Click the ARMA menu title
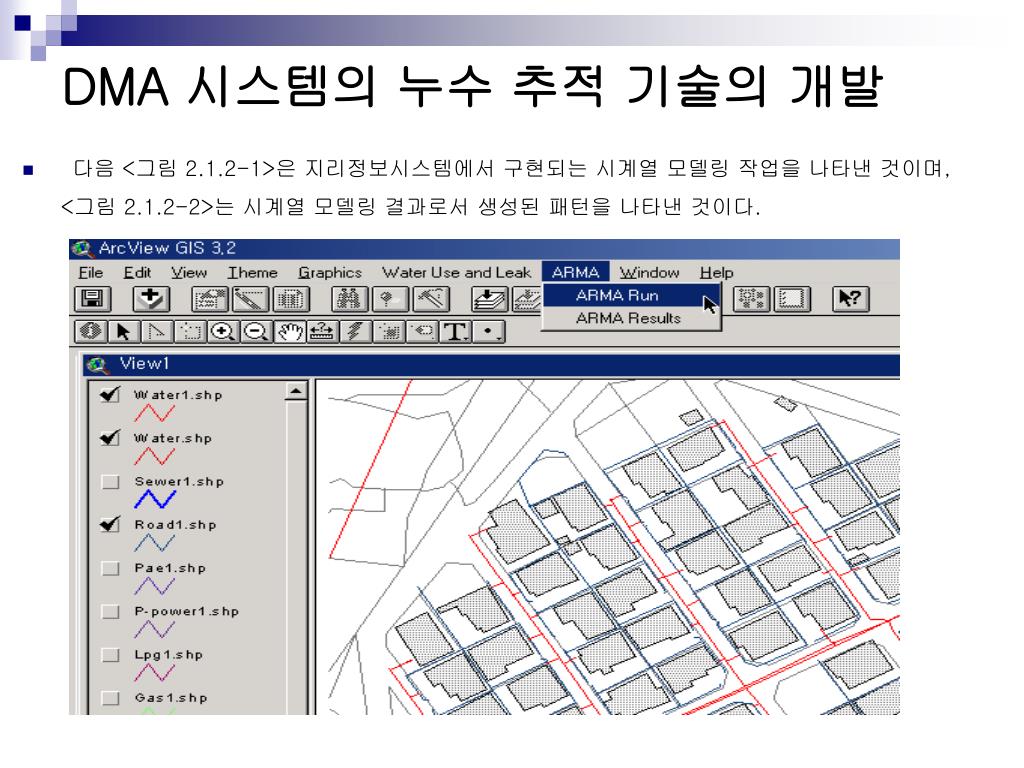This screenshot has width=1024, height=768. [x=575, y=272]
